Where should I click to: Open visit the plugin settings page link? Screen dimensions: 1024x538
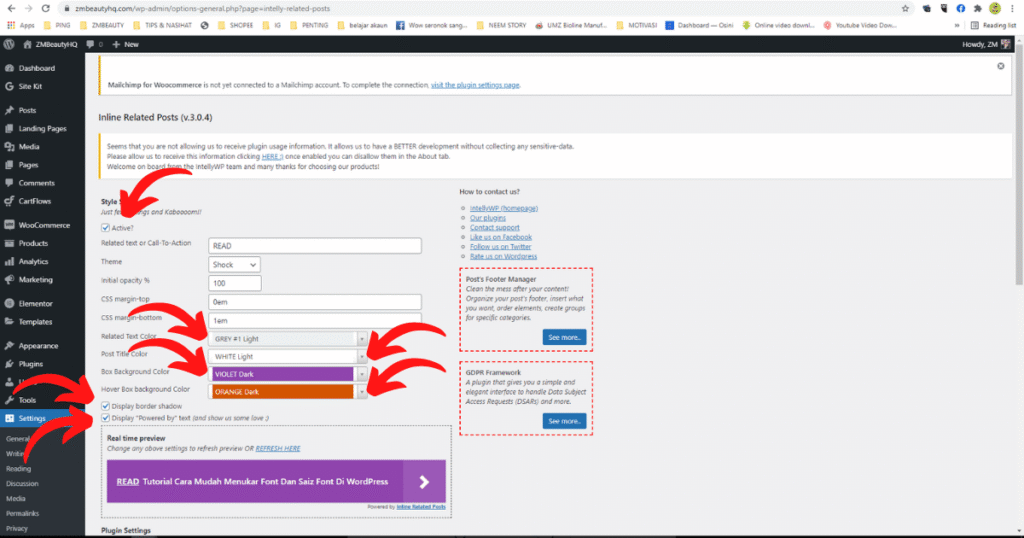[475, 85]
